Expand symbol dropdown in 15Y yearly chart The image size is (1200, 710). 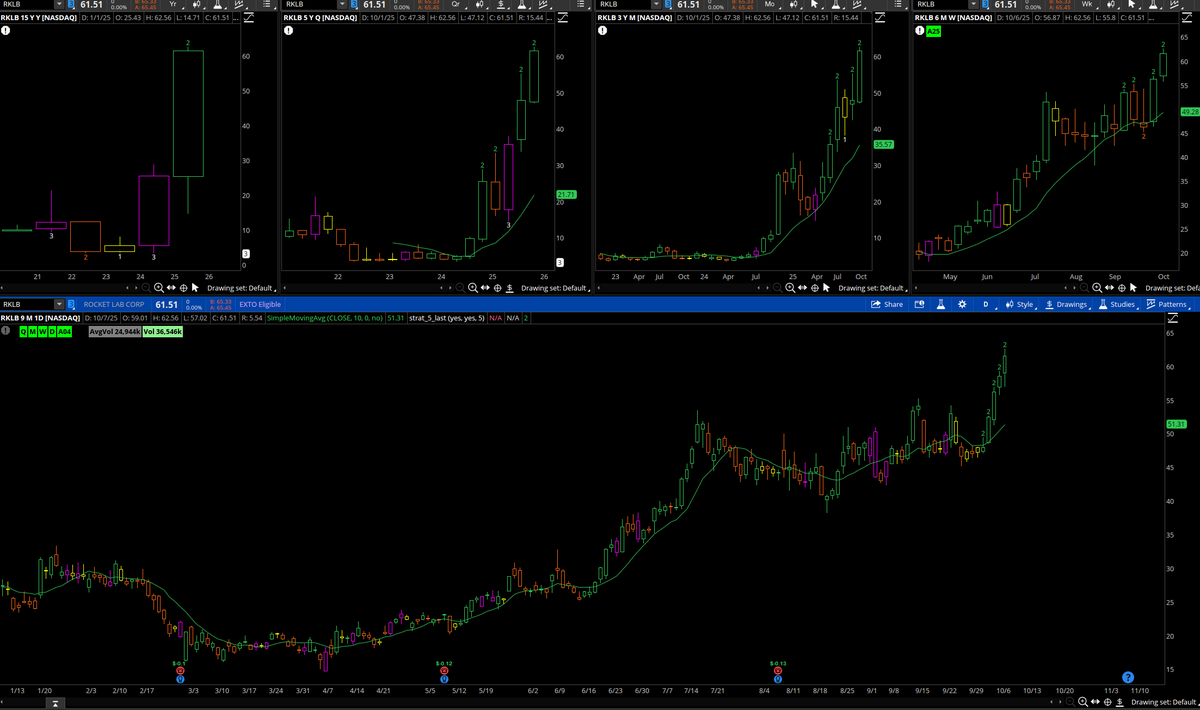click(x=59, y=4)
